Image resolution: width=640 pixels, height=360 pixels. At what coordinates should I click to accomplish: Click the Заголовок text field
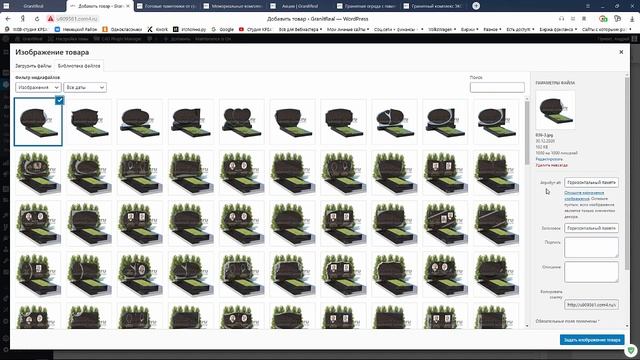click(591, 228)
